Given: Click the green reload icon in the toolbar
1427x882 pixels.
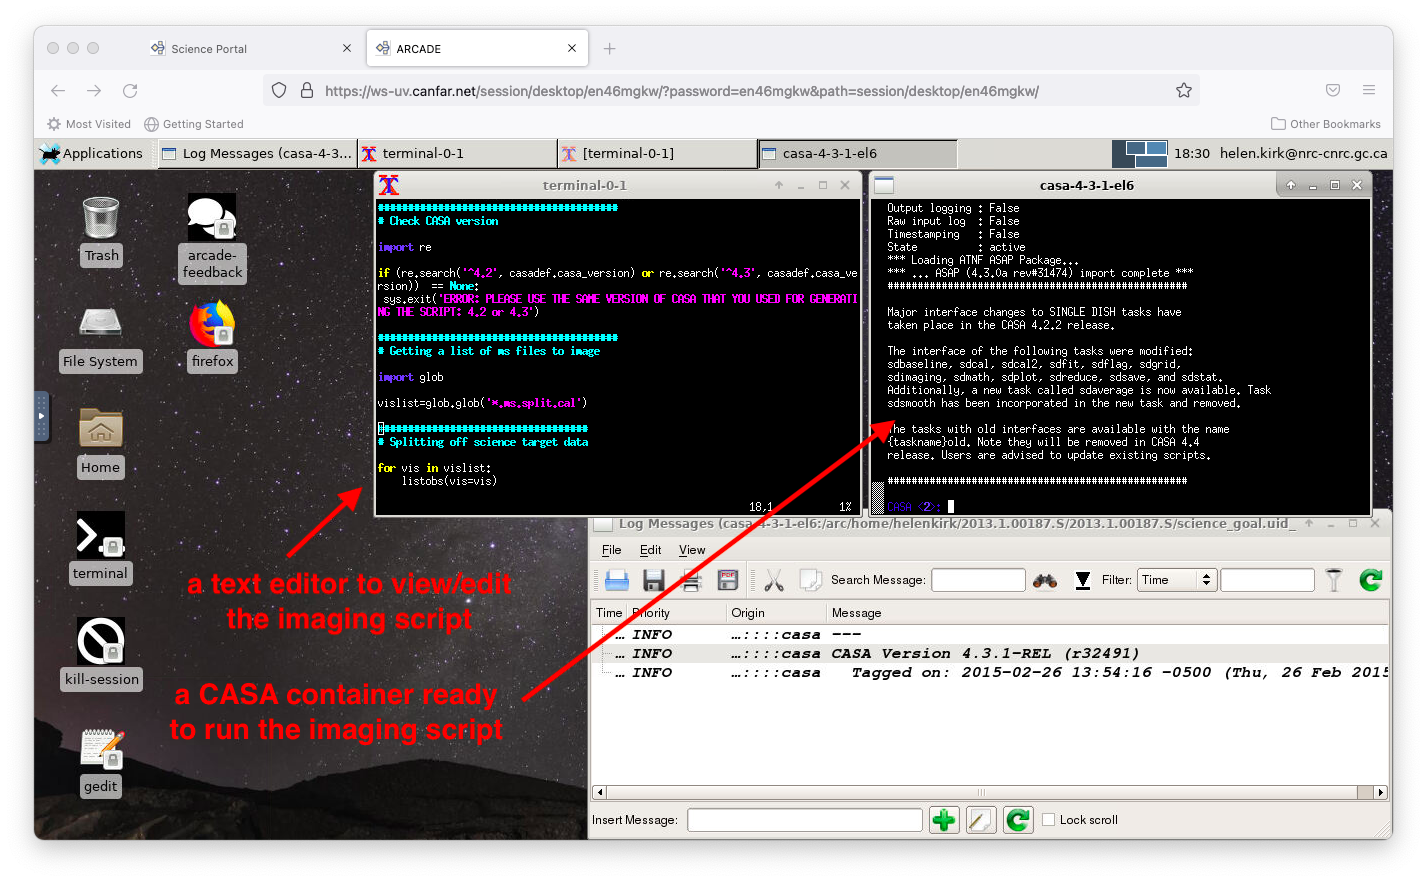Looking at the screenshot, I should [x=1371, y=580].
